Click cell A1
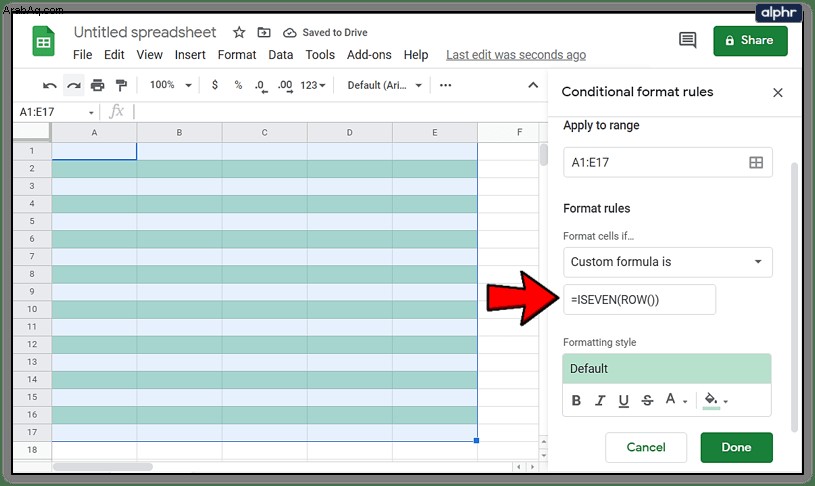The image size is (815, 486). pos(94,151)
